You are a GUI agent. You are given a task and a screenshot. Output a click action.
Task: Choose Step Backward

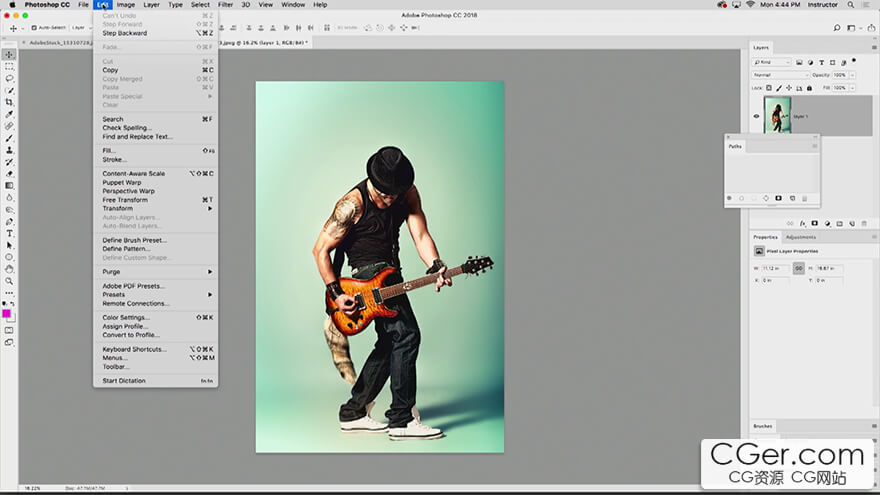(x=156, y=33)
